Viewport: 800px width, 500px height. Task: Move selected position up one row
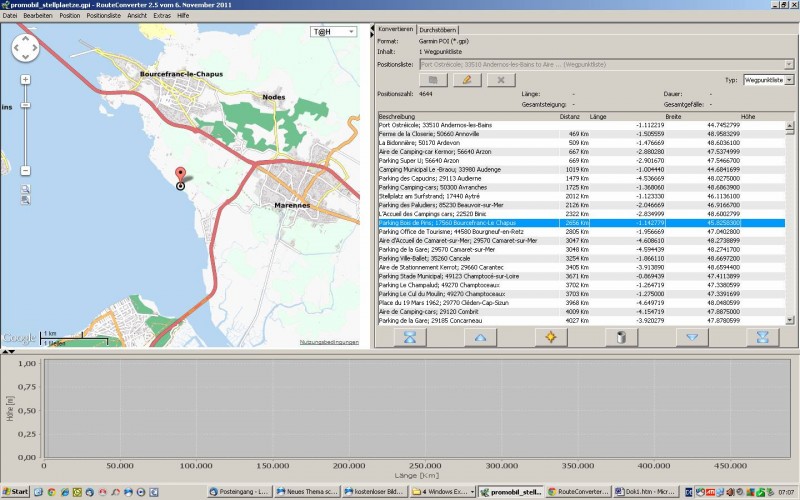point(480,337)
